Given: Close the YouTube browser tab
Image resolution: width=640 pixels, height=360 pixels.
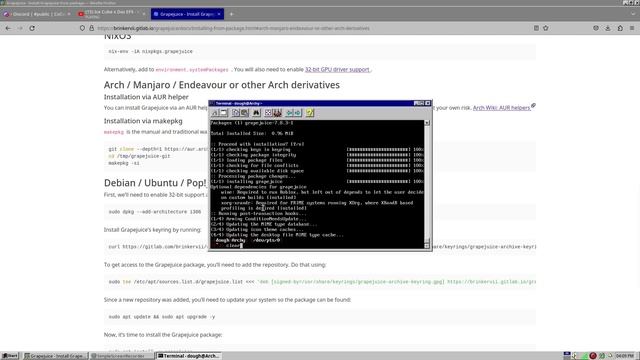Looking at the screenshot, I should tap(144, 14).
